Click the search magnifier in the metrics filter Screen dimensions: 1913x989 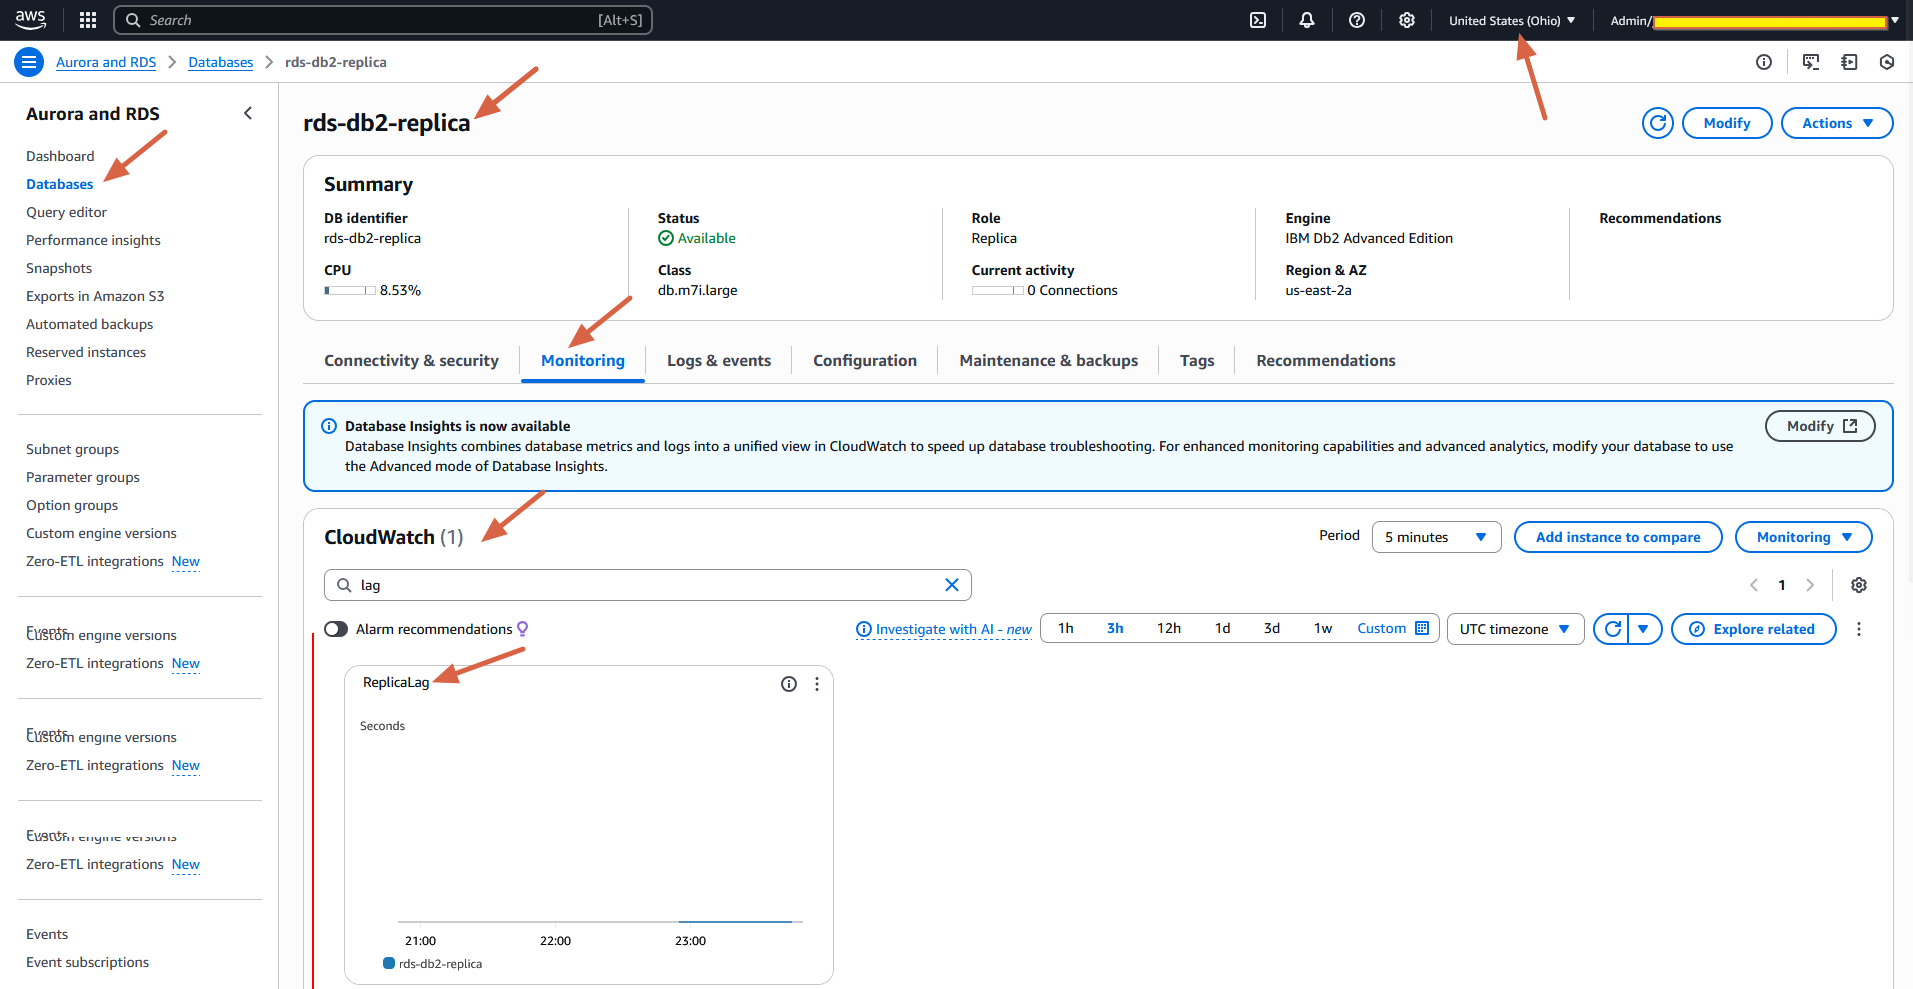pos(344,585)
